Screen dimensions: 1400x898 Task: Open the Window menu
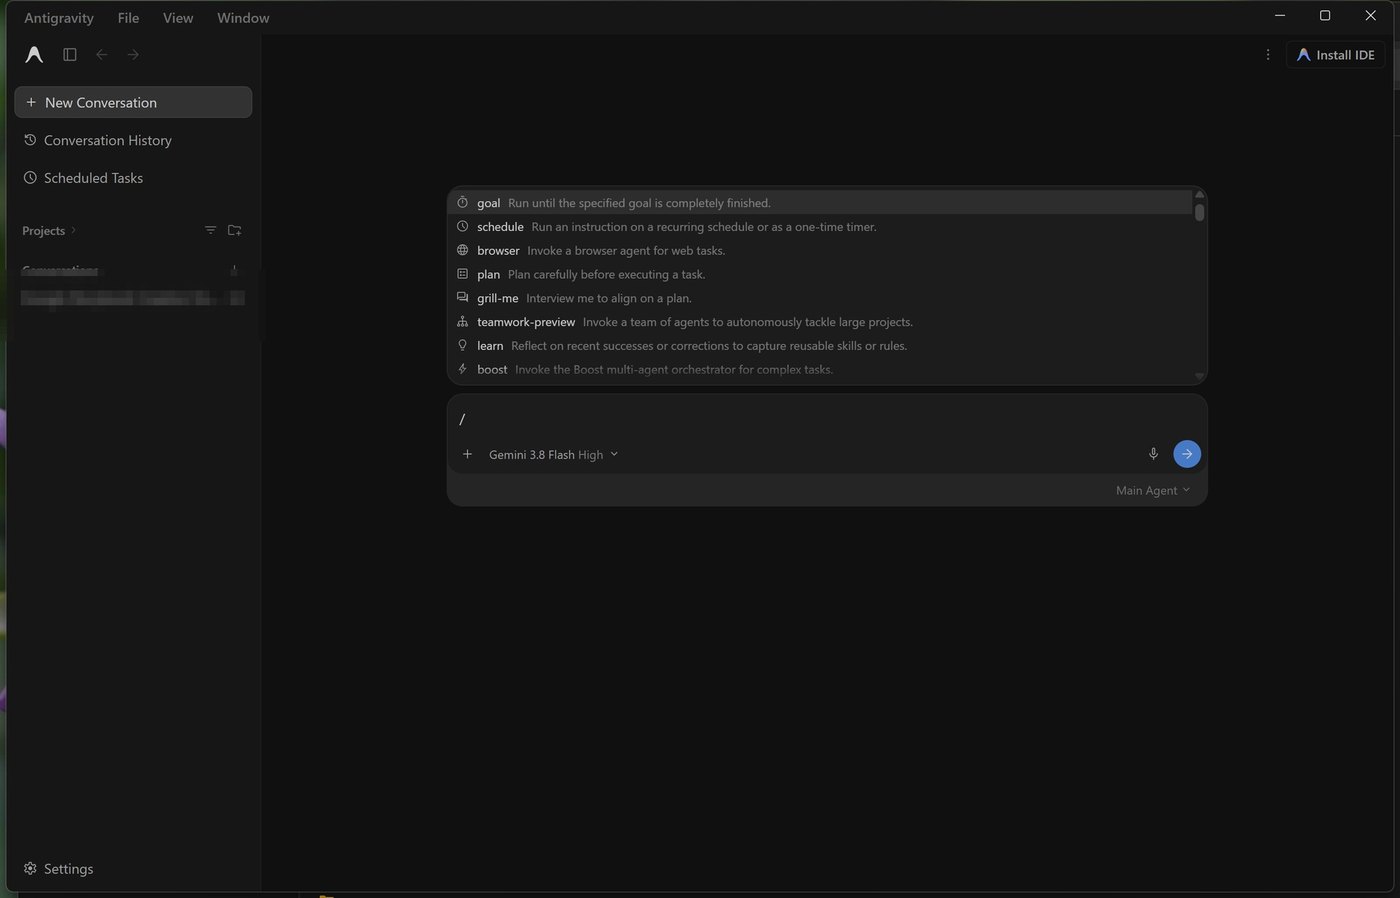[x=243, y=18]
